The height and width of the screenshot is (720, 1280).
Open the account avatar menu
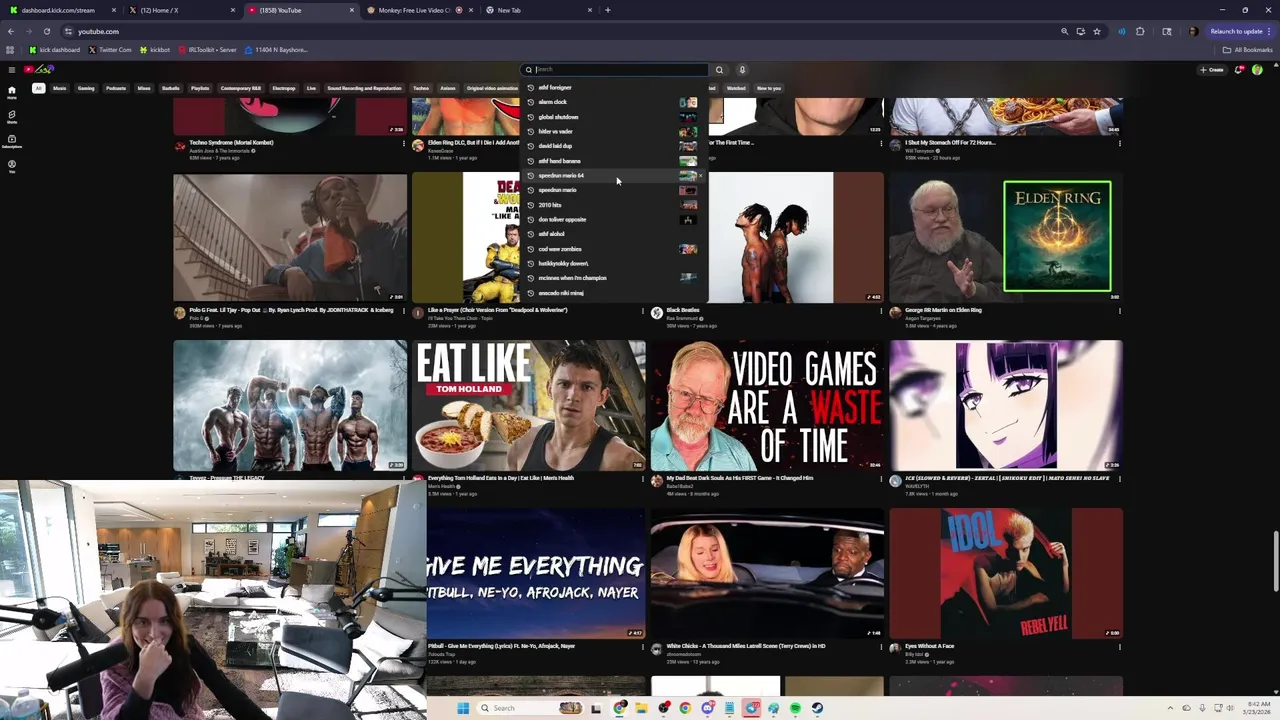(1257, 70)
